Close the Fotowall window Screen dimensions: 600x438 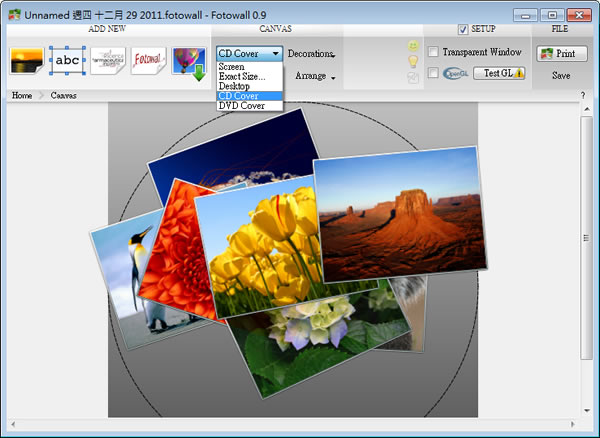(579, 15)
